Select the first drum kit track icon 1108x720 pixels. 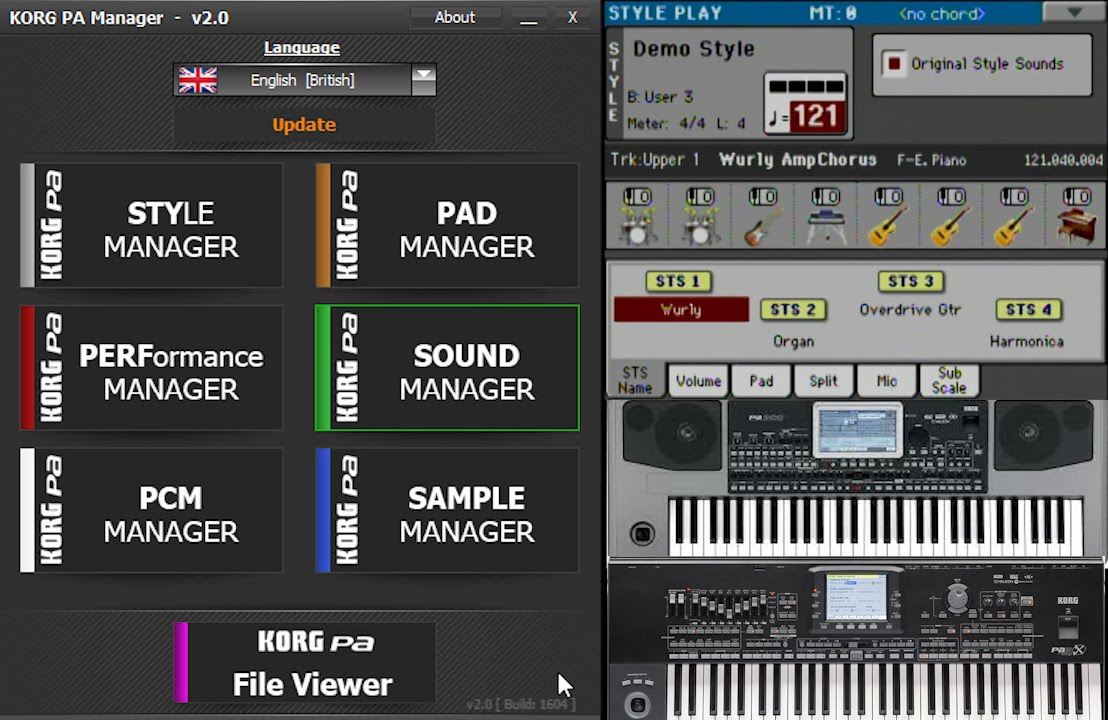tap(637, 225)
